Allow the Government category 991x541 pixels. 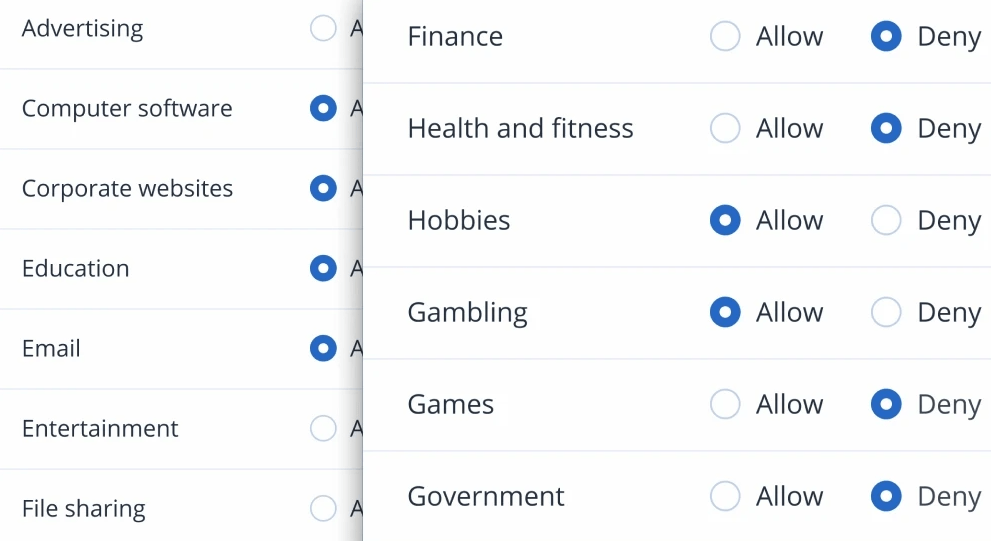725,497
